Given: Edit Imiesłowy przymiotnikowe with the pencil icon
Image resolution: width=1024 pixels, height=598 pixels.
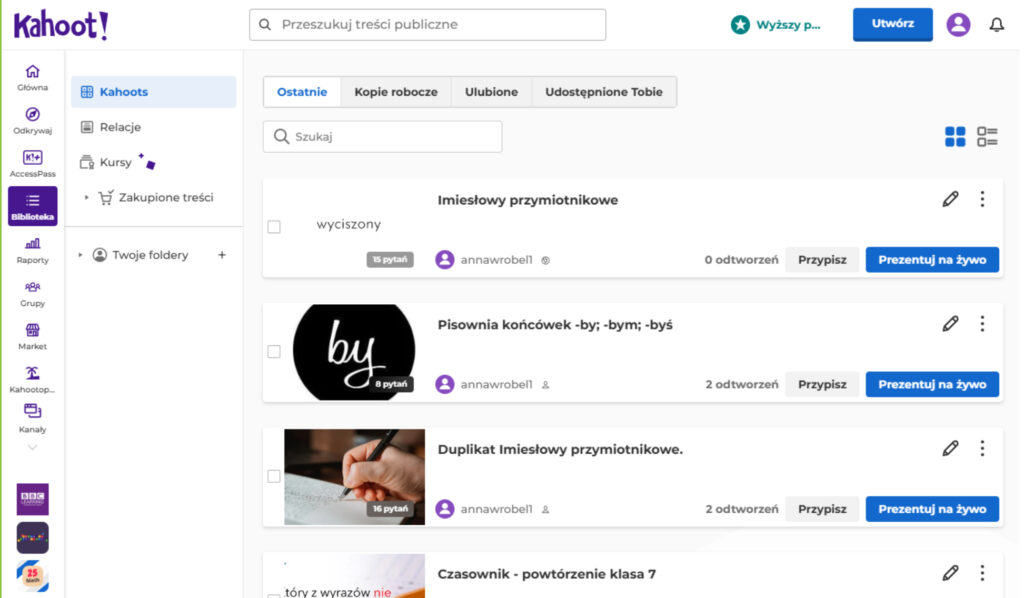Looking at the screenshot, I should (x=950, y=199).
